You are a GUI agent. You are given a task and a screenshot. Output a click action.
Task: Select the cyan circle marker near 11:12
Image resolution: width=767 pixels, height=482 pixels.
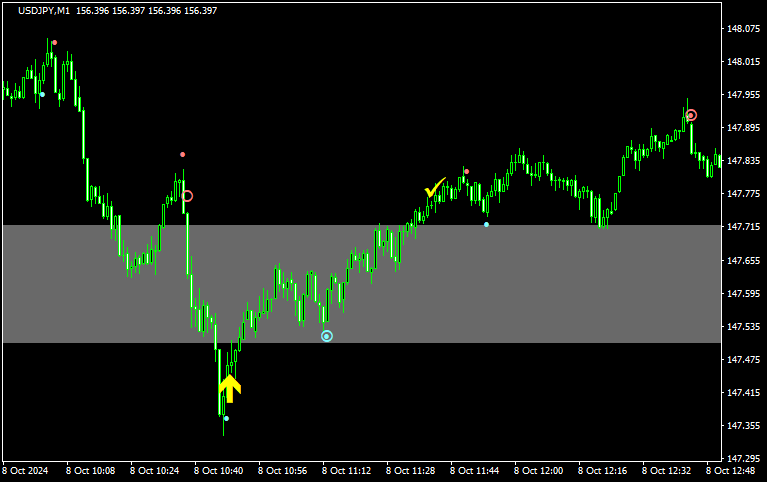[x=327, y=336]
